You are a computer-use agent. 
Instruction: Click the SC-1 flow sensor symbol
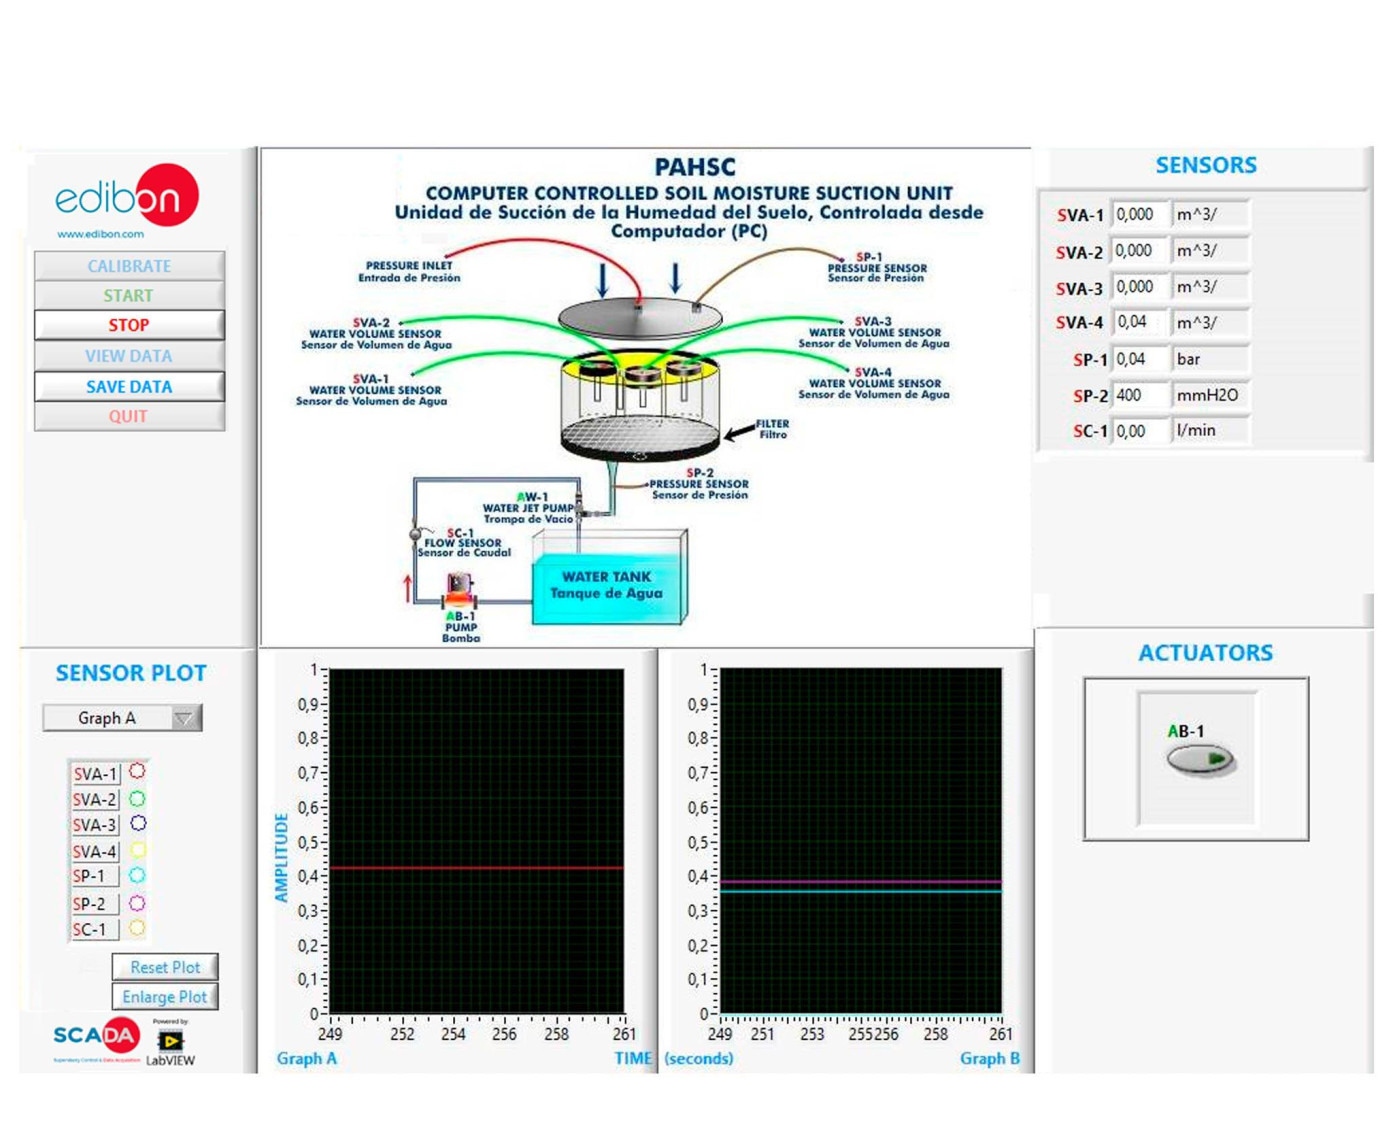pos(415,535)
